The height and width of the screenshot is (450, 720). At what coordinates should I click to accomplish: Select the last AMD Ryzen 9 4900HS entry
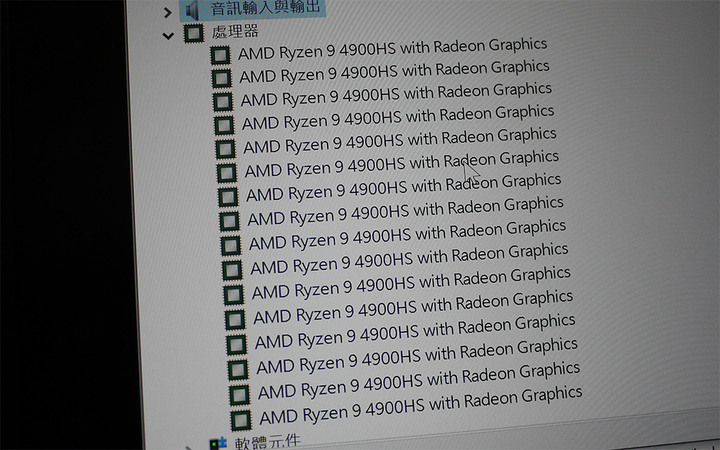[421, 405]
